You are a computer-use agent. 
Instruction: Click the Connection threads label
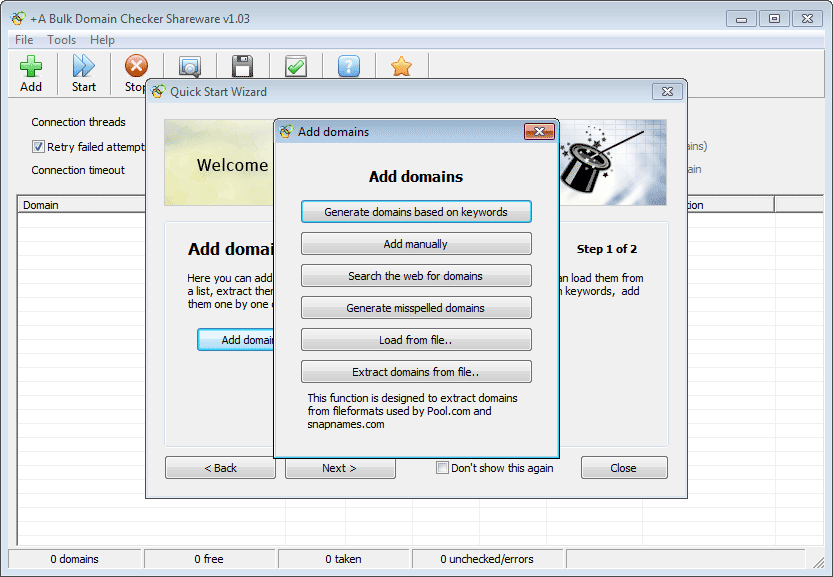(x=78, y=122)
